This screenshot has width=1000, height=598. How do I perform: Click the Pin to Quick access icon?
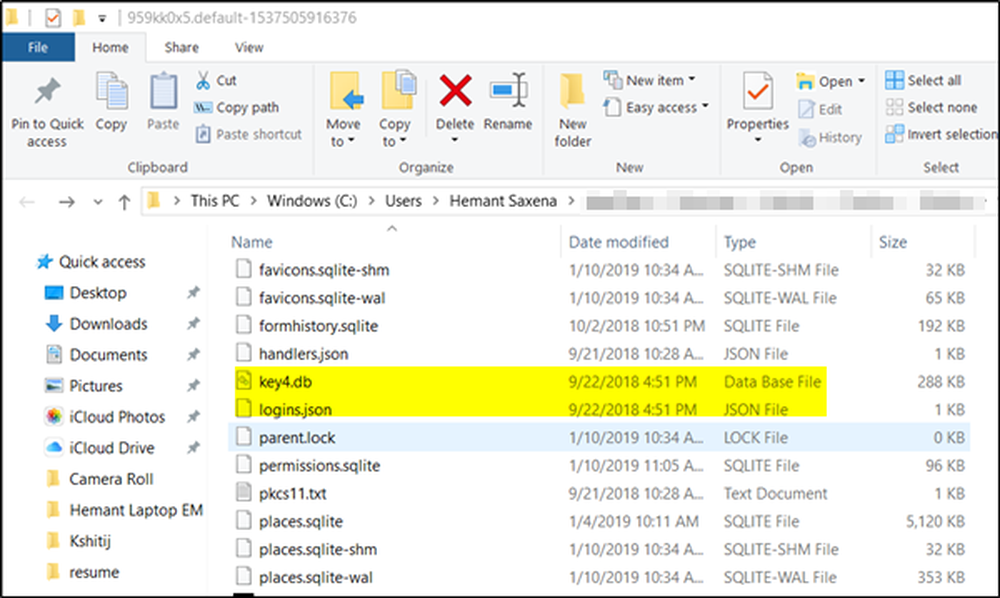click(x=47, y=93)
